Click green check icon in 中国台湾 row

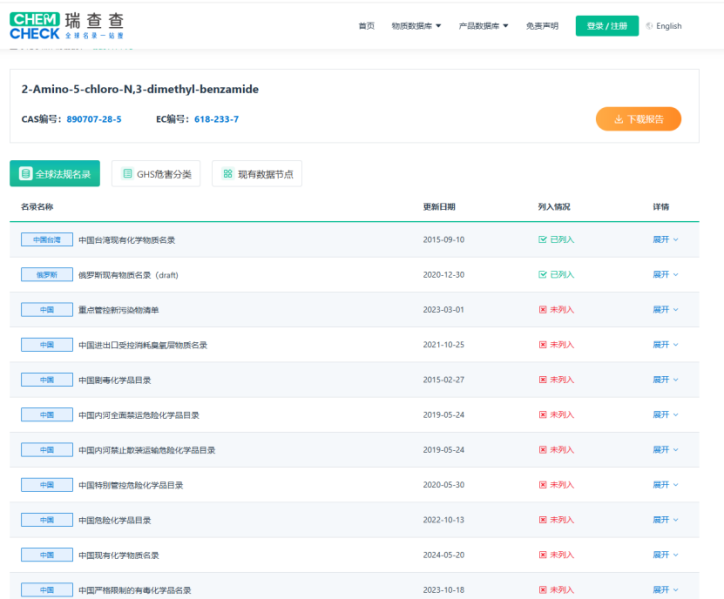(543, 240)
